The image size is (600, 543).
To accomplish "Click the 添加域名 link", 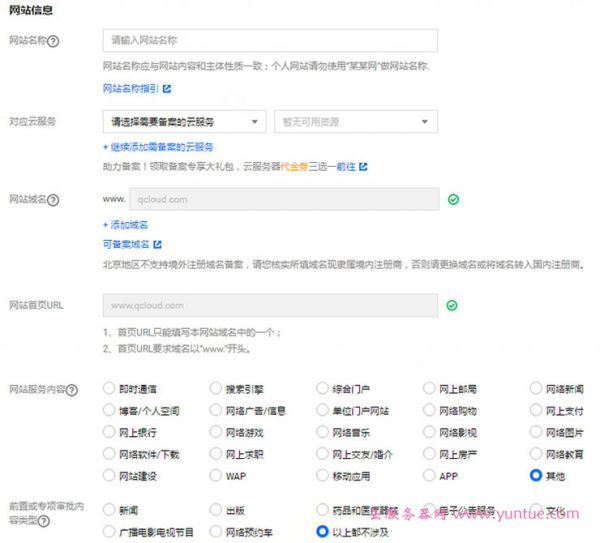I will point(125,225).
